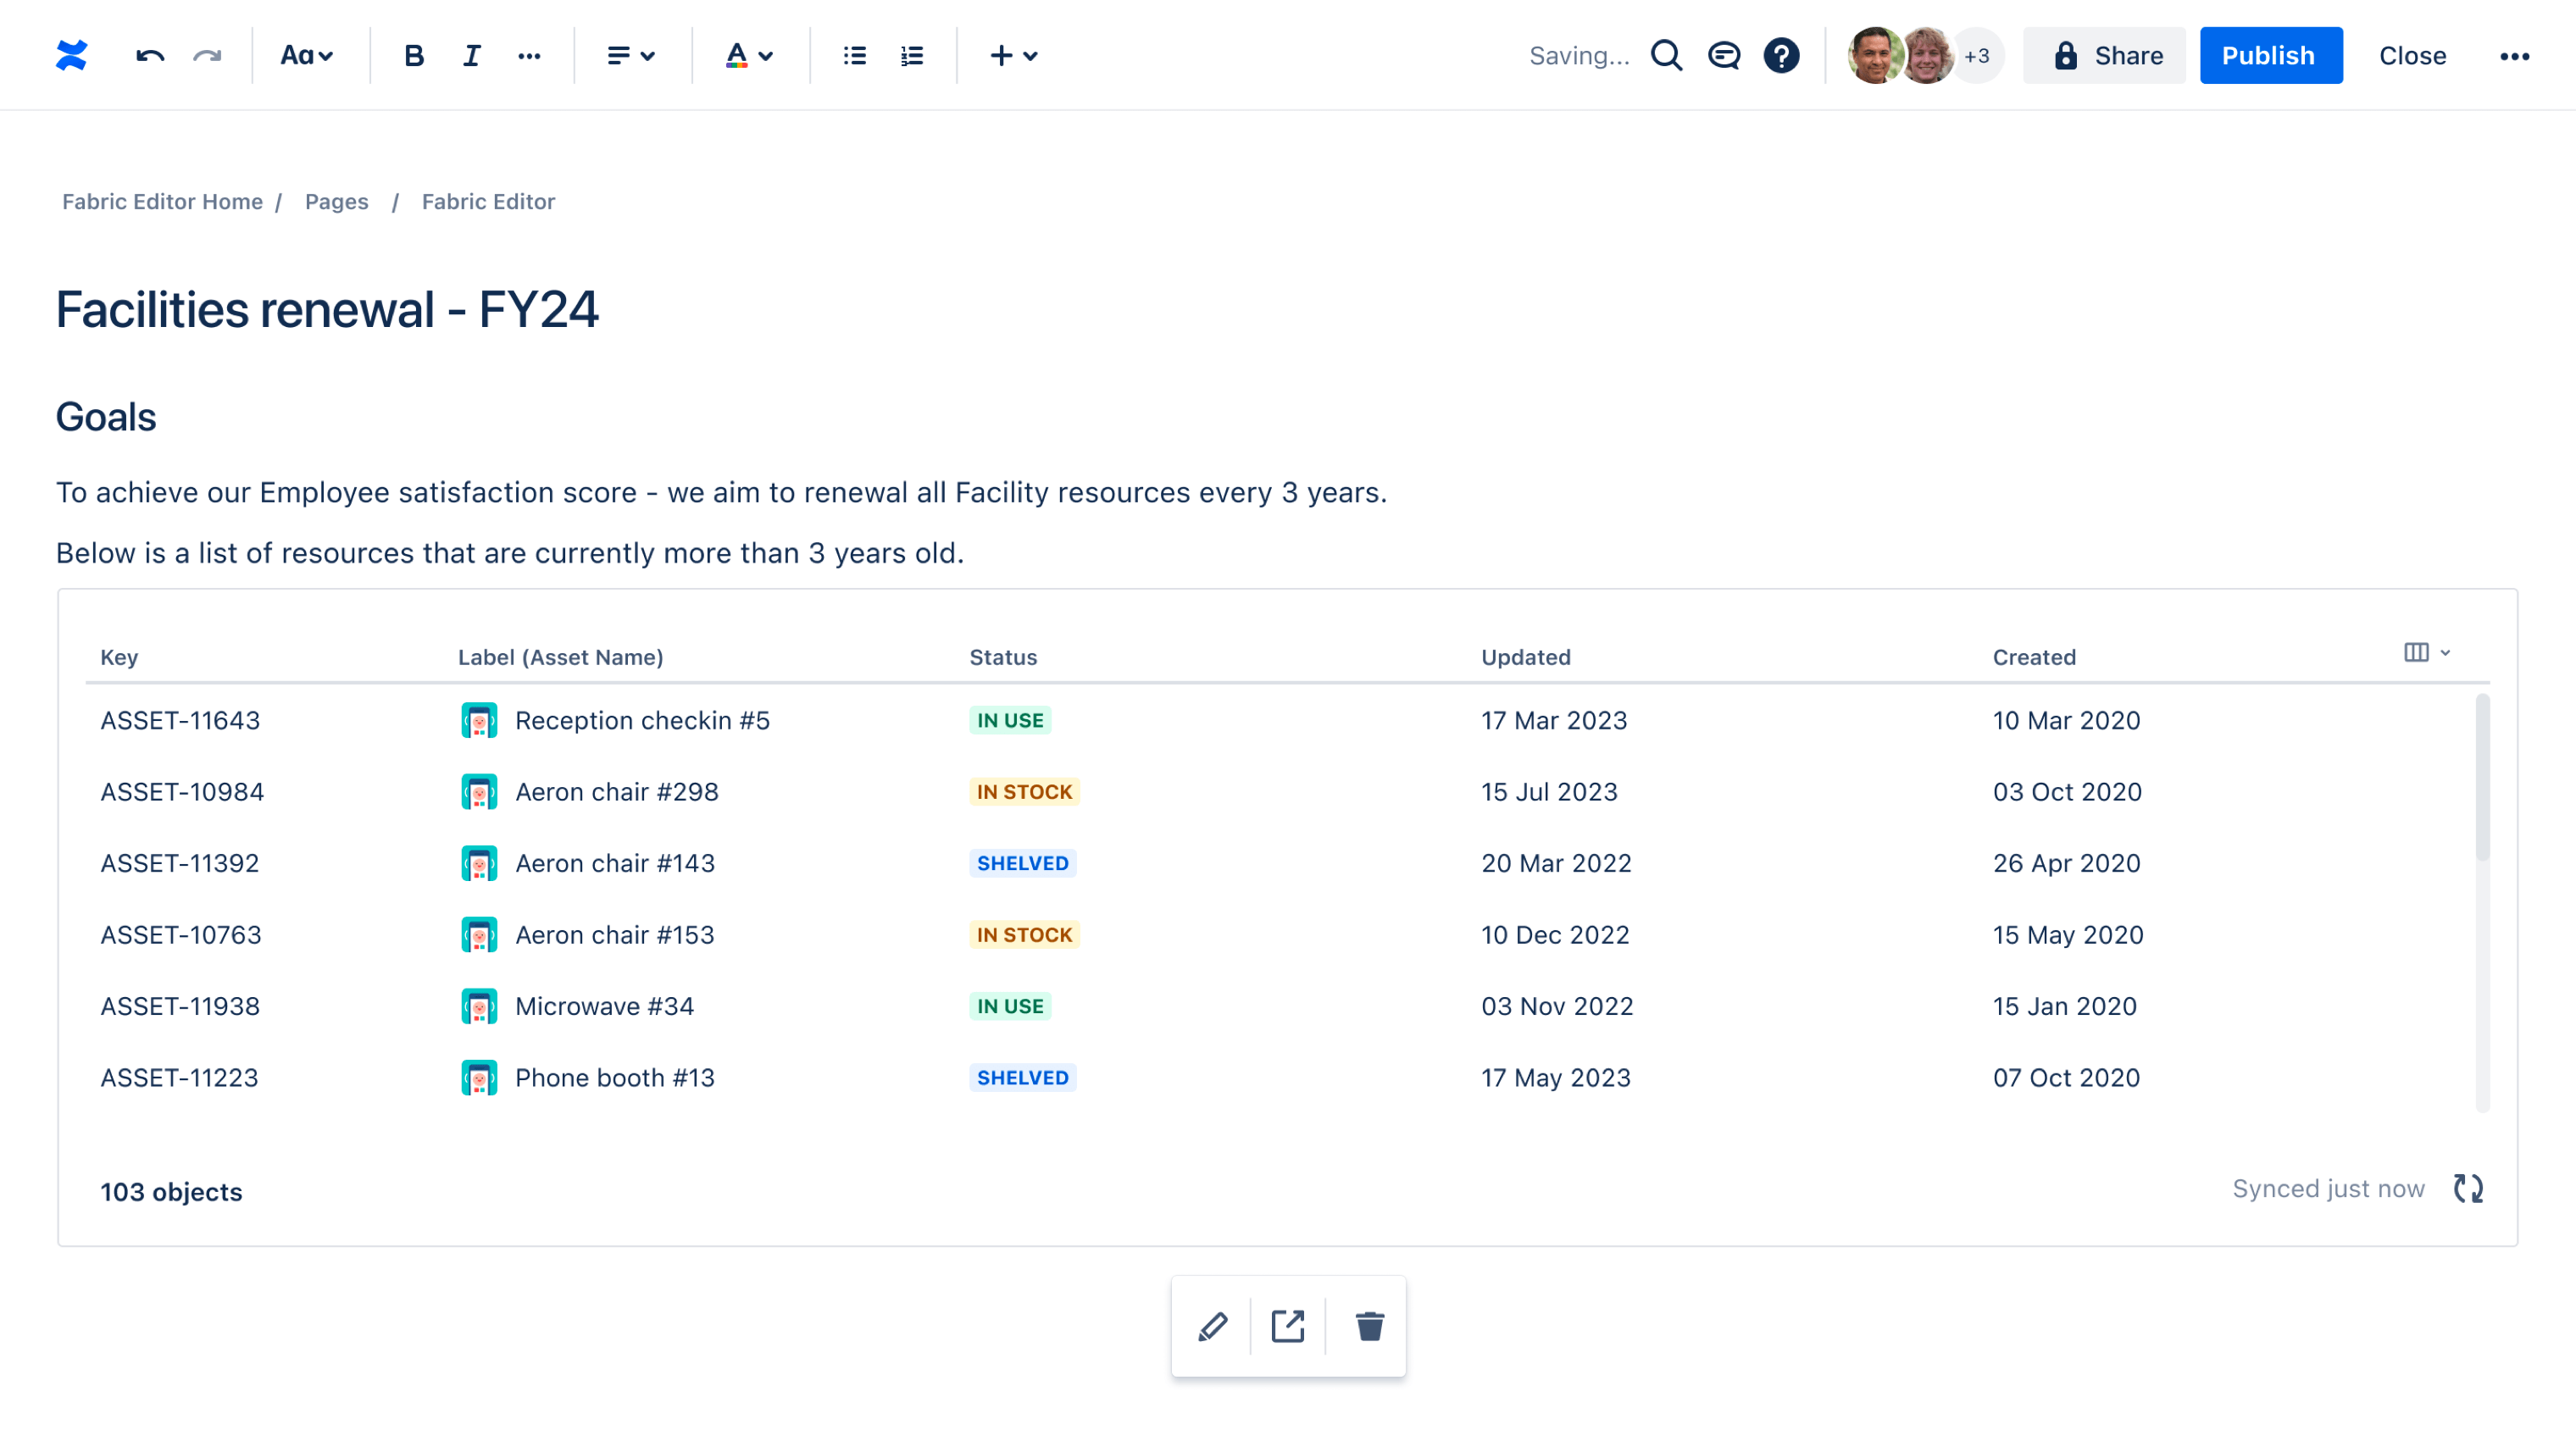2576x1430 pixels.
Task: Click the search icon in toolbar
Action: click(1664, 54)
